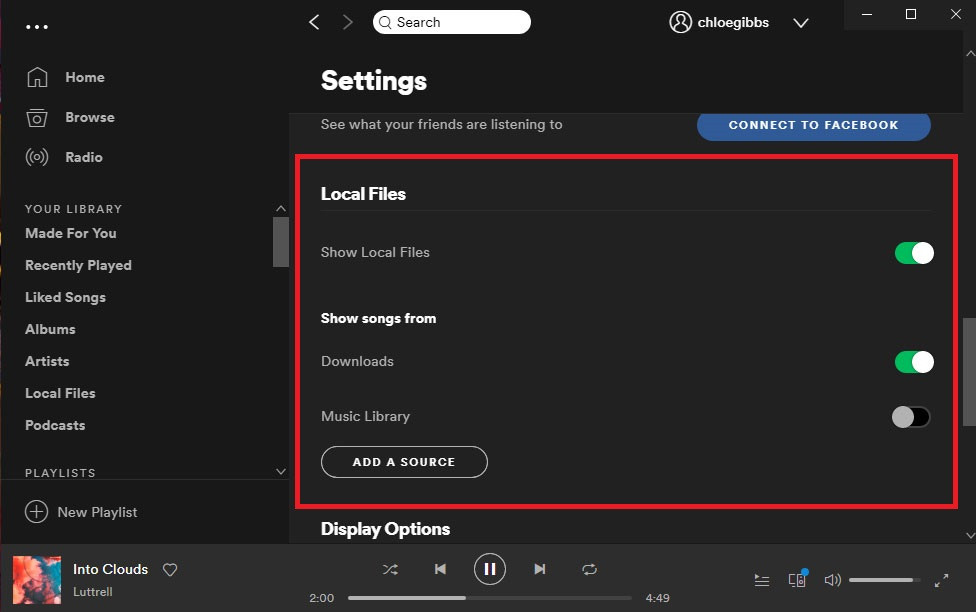Like Into Clouds with heart icon

(170, 570)
